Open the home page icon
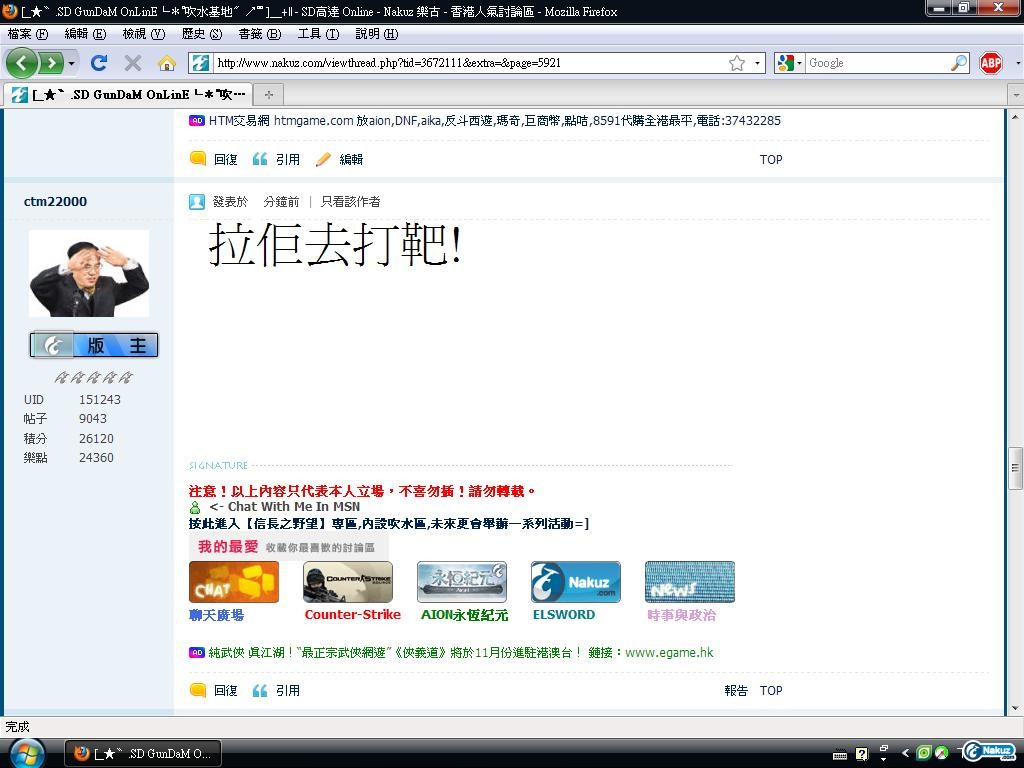1024x768 pixels. pyautogui.click(x=167, y=63)
